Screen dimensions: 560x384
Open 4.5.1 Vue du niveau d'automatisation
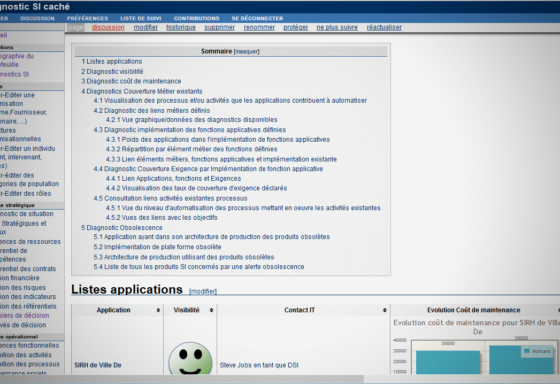click(x=243, y=208)
